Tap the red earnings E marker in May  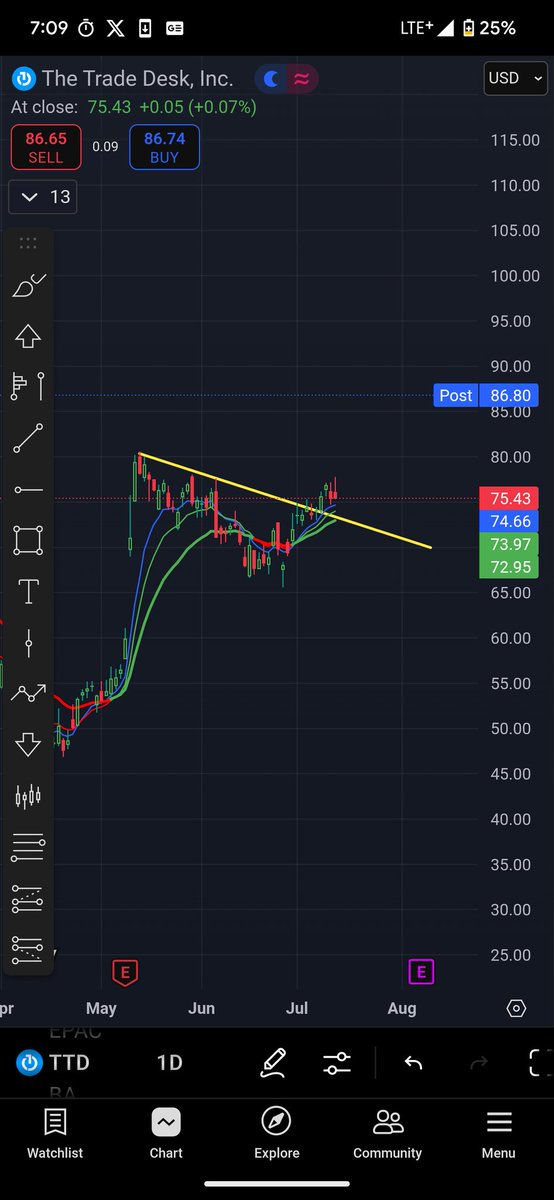[125, 970]
